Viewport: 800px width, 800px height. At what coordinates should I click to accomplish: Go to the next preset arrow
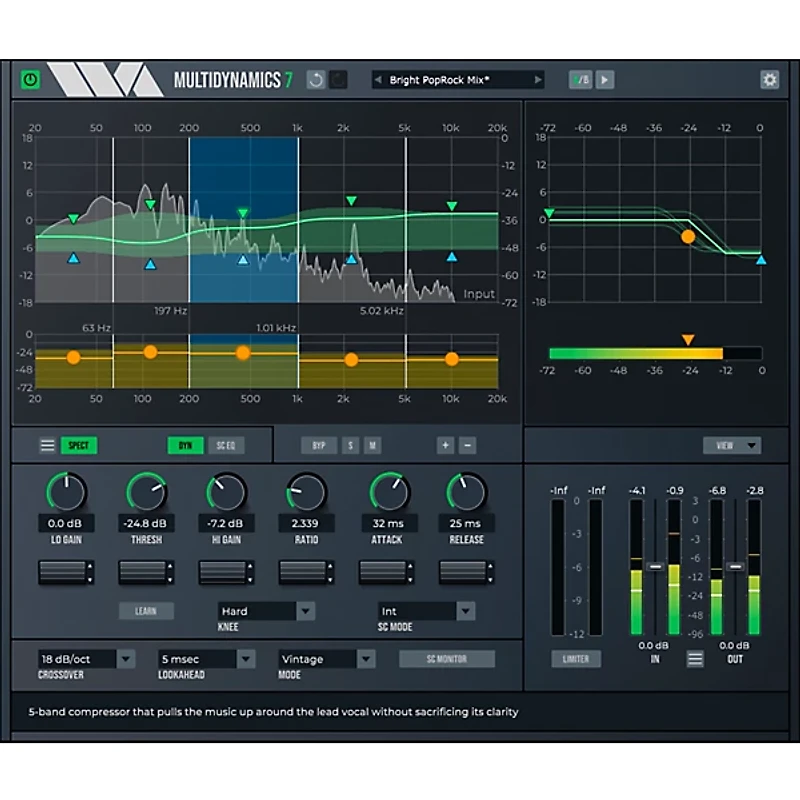(x=538, y=80)
